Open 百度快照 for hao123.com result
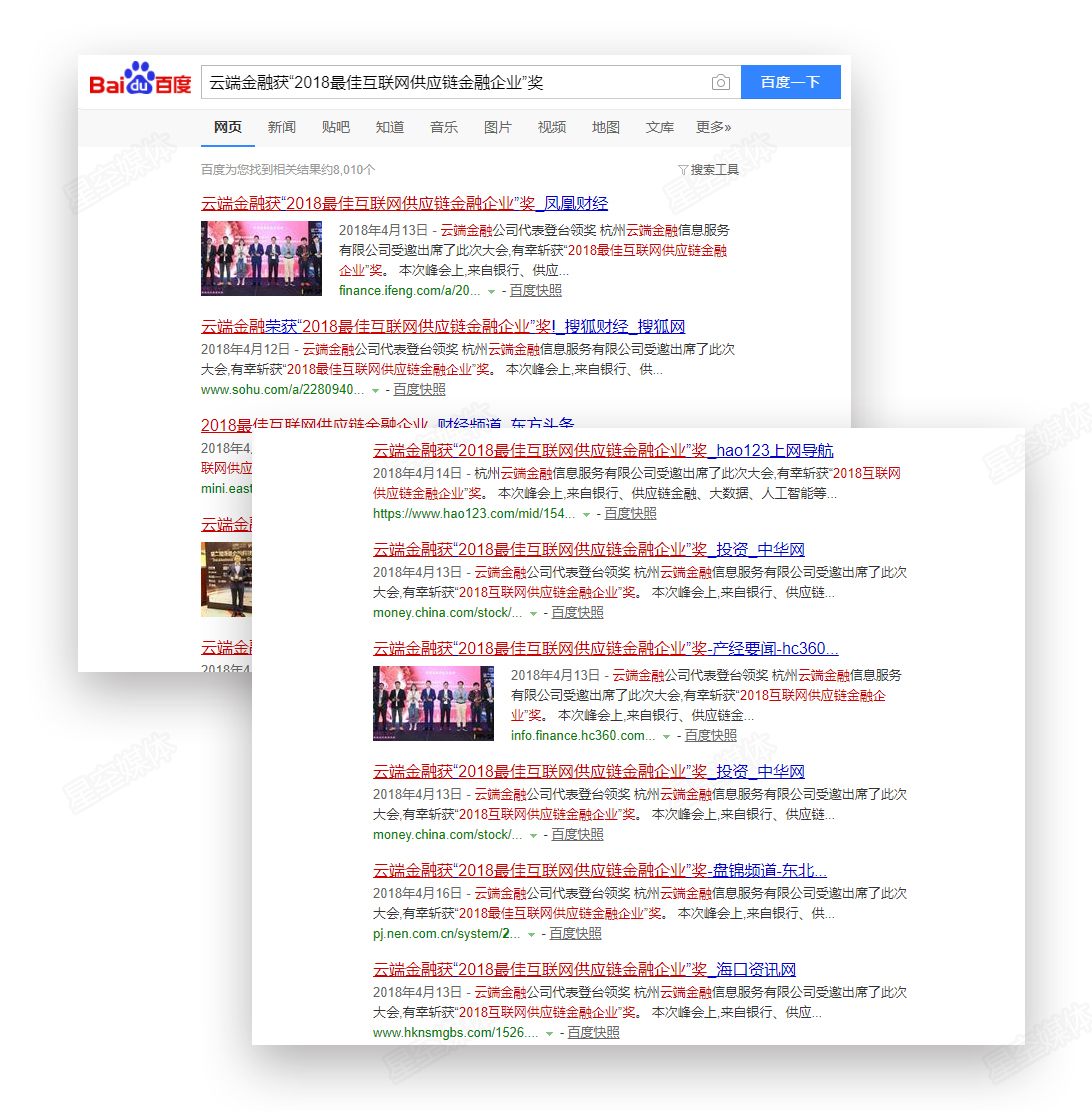This screenshot has height=1111, width=1092. tap(630, 514)
